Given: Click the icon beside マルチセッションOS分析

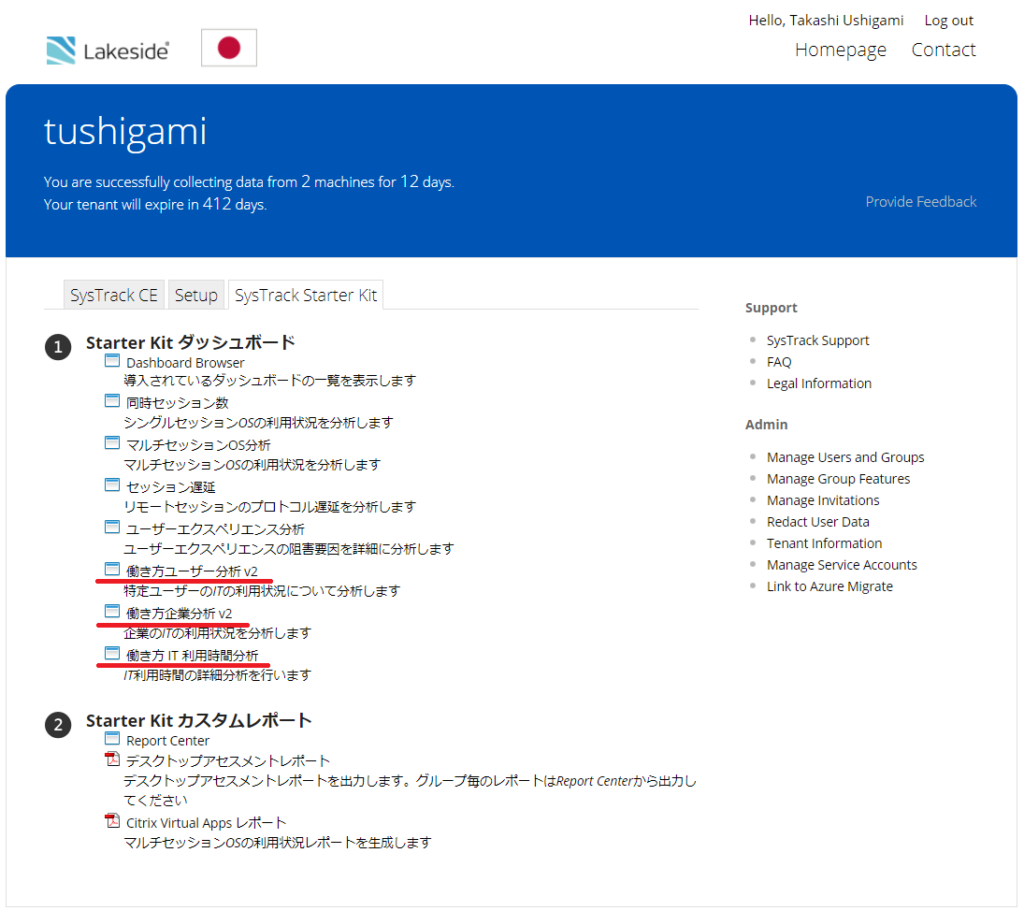Looking at the screenshot, I should click(x=112, y=443).
